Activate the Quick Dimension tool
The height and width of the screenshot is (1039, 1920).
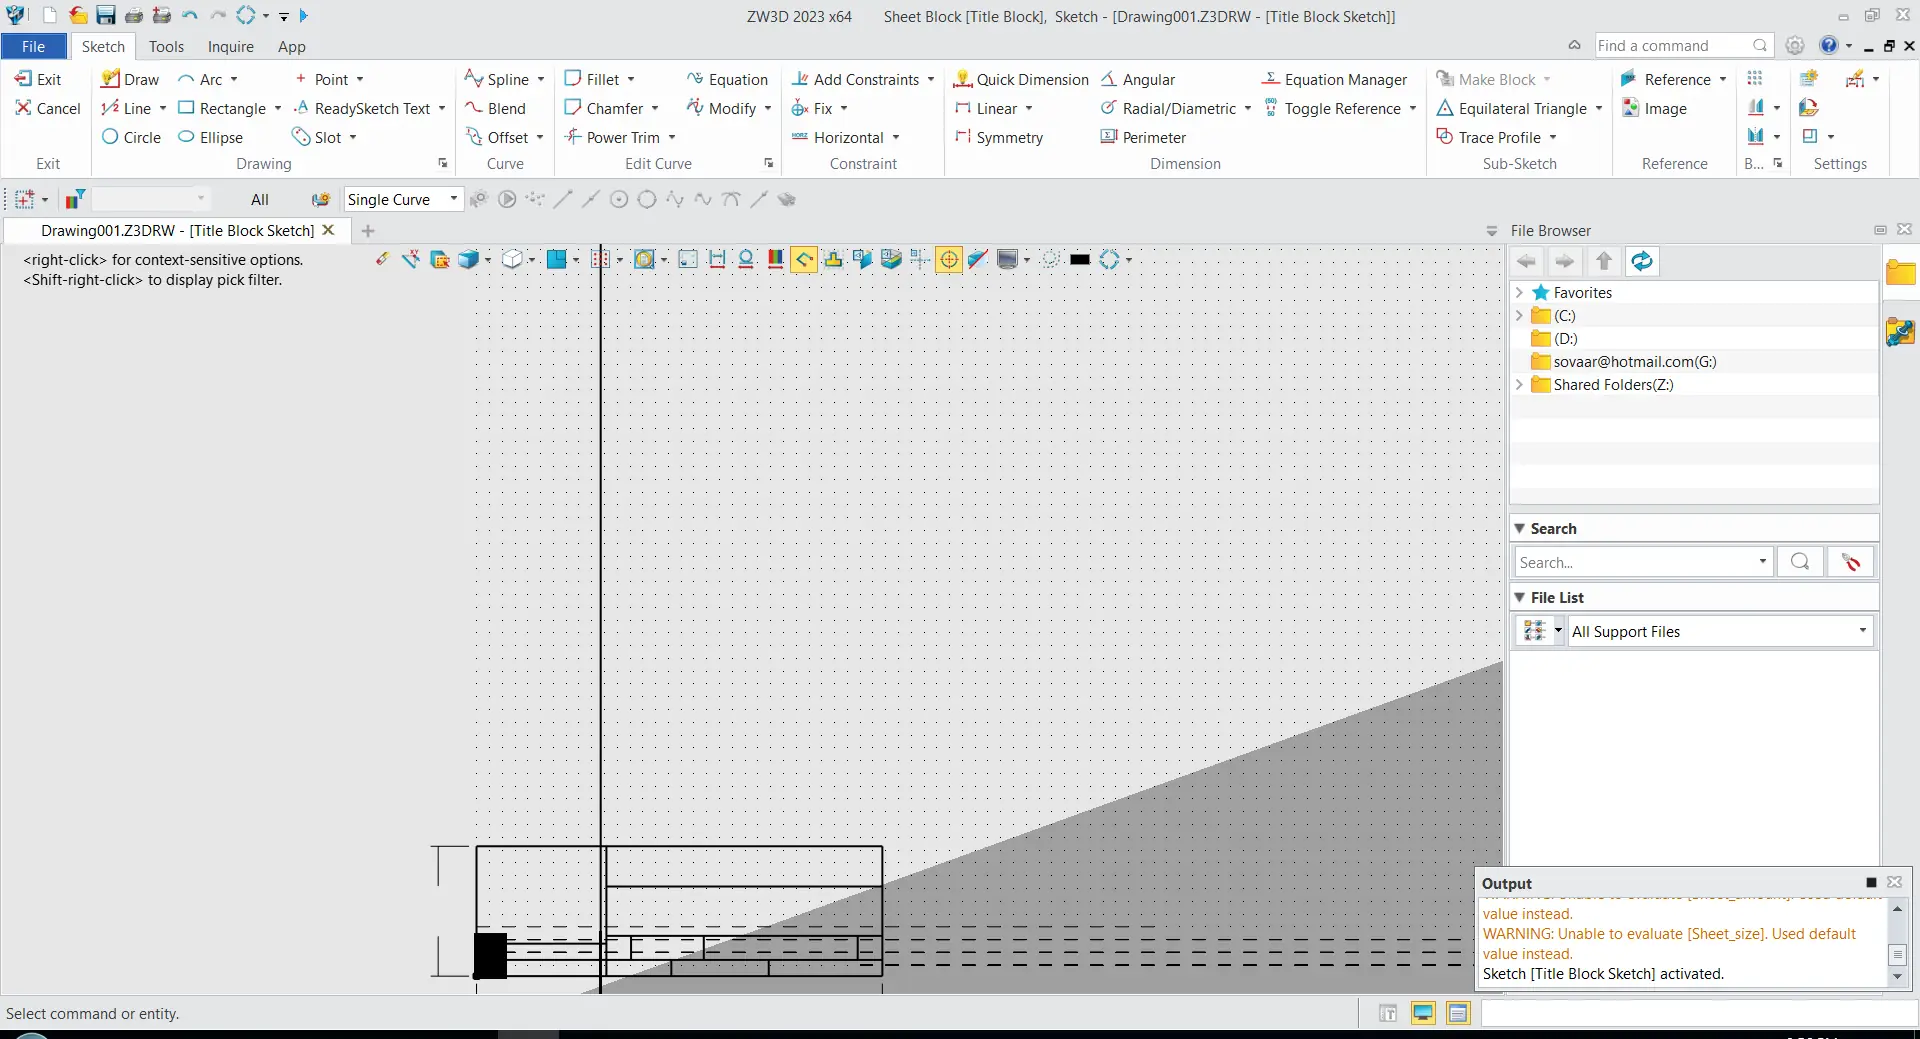click(1021, 79)
